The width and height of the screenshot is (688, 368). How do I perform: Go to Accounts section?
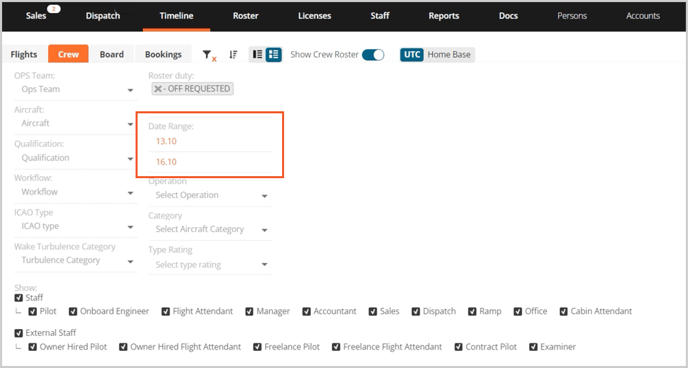643,16
